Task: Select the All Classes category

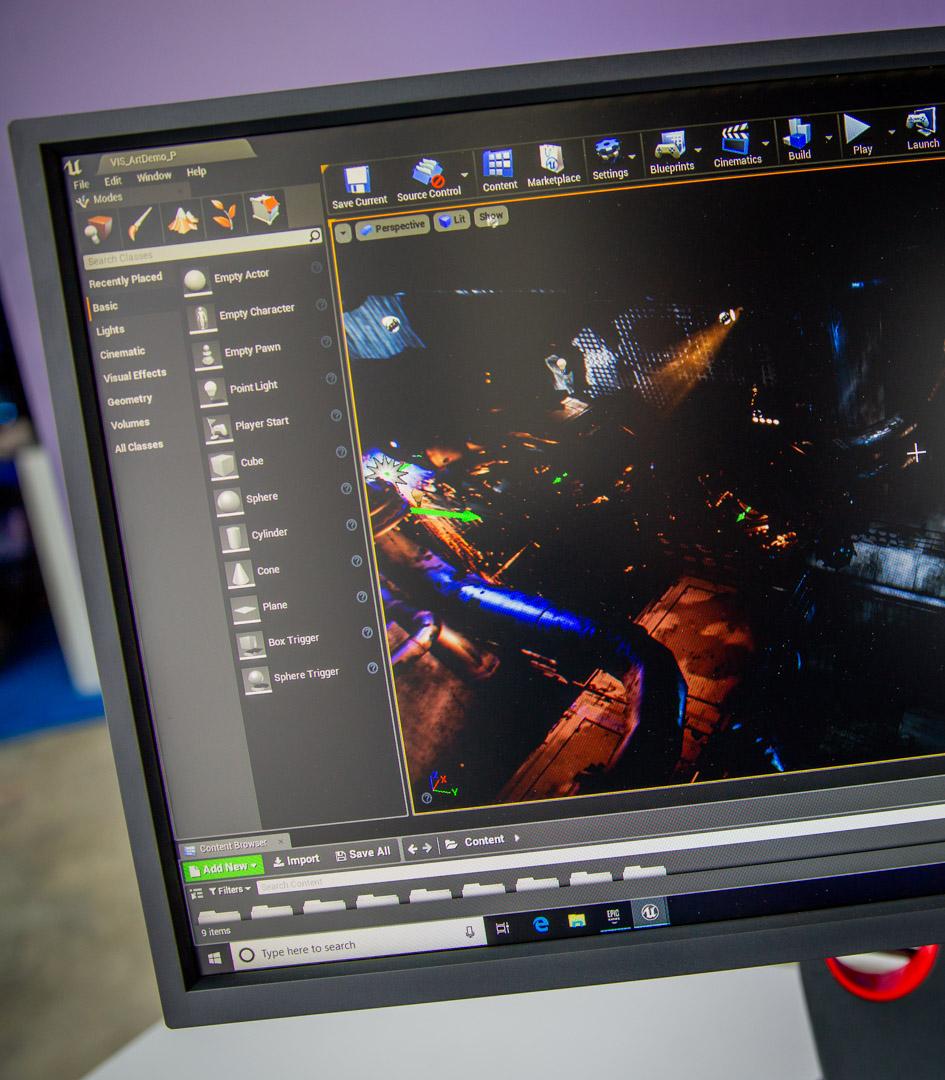Action: (x=138, y=446)
